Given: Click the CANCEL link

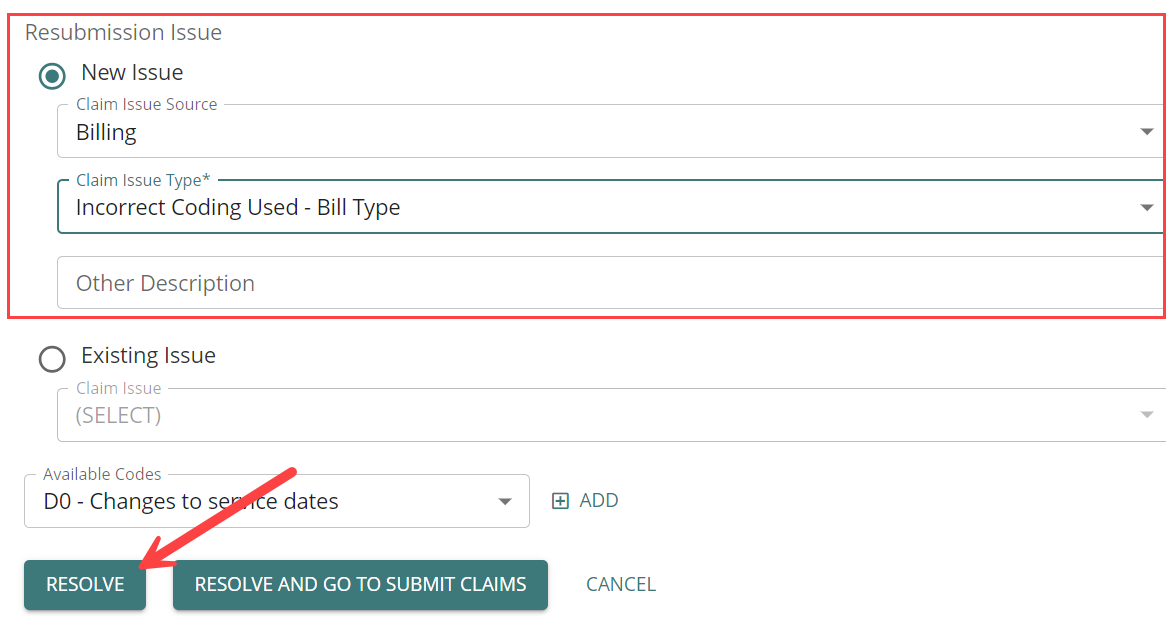Looking at the screenshot, I should pyautogui.click(x=621, y=584).
